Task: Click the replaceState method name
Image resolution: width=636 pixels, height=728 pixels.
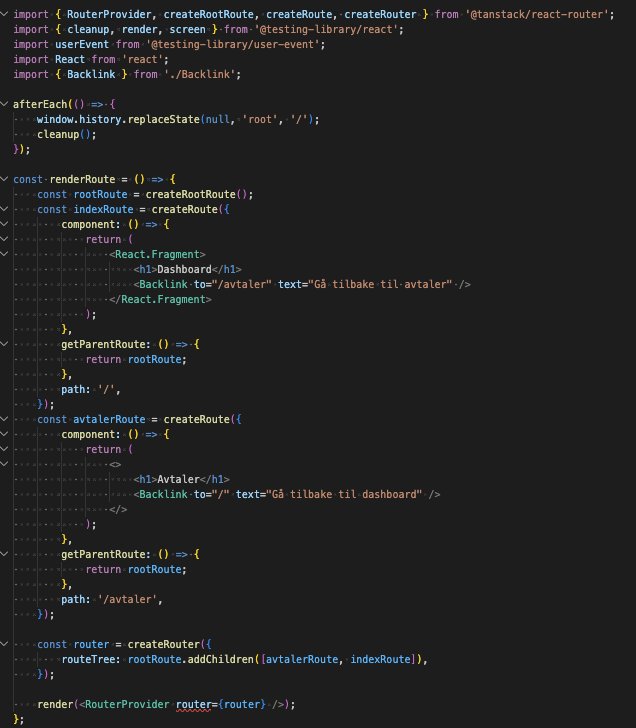Action: [x=164, y=119]
